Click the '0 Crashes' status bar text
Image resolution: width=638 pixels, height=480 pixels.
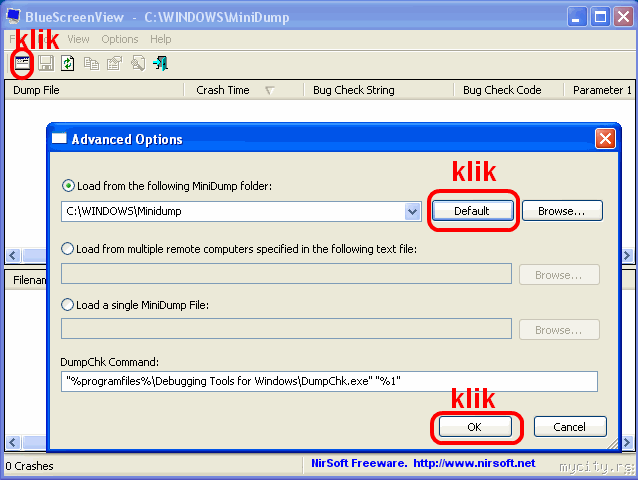point(29,466)
